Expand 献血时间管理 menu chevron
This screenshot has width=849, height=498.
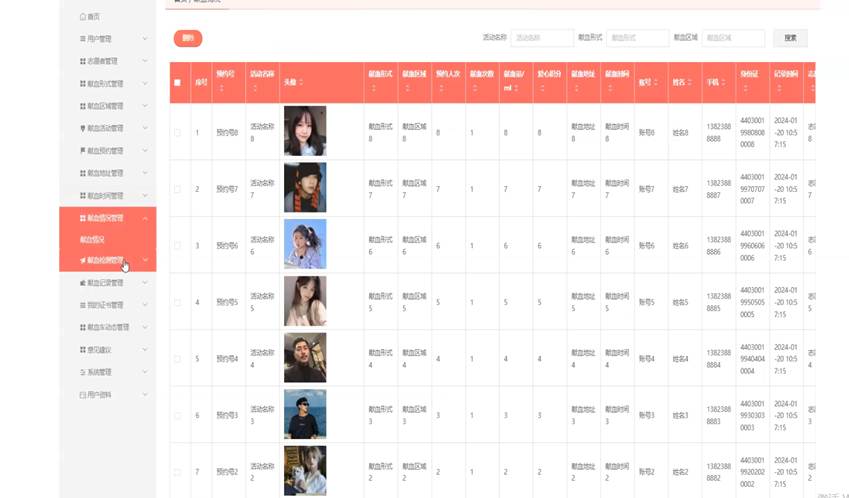tap(145, 195)
